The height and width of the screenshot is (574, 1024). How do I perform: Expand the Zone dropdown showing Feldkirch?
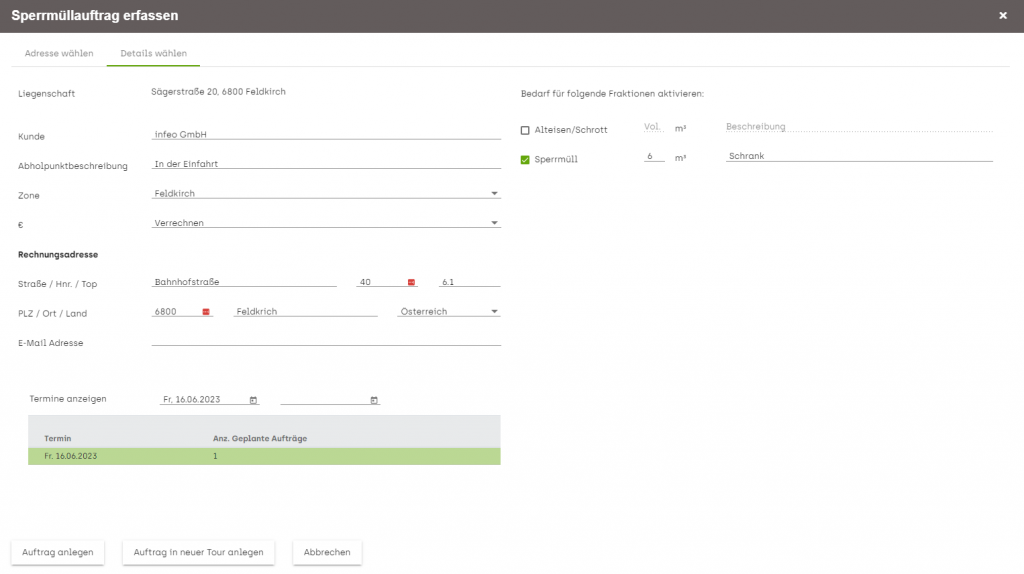pyautogui.click(x=326, y=193)
